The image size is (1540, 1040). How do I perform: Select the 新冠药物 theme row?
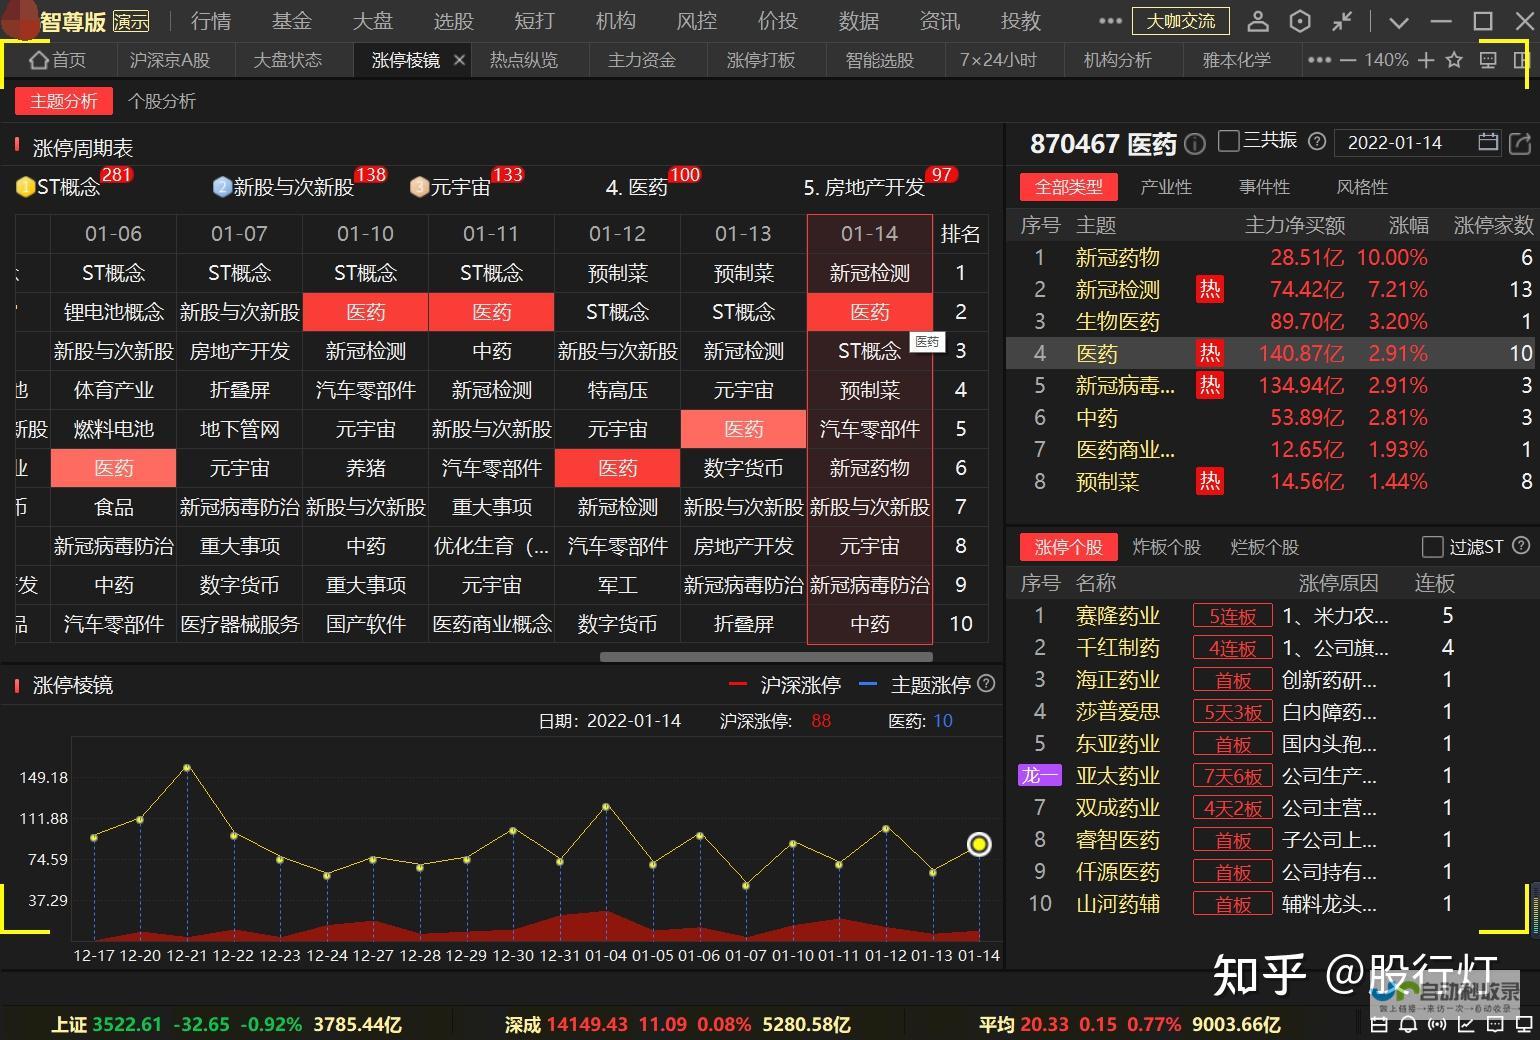click(x=1272, y=257)
